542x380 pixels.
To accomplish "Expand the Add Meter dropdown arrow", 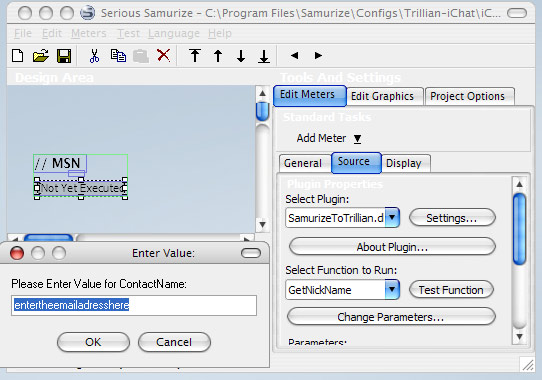I will click(x=357, y=139).
